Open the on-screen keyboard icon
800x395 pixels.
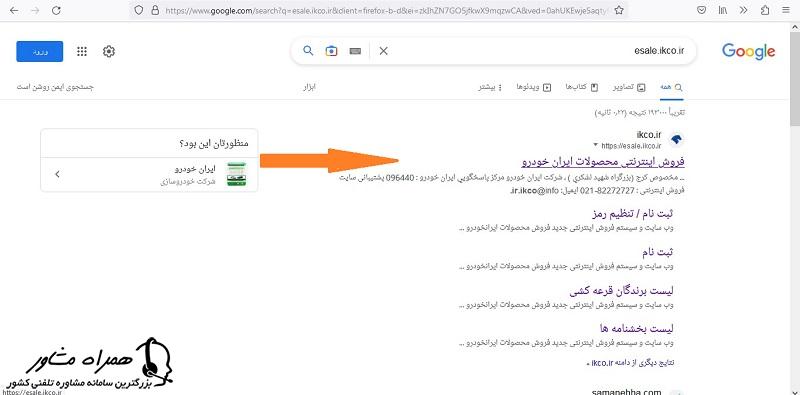point(356,51)
